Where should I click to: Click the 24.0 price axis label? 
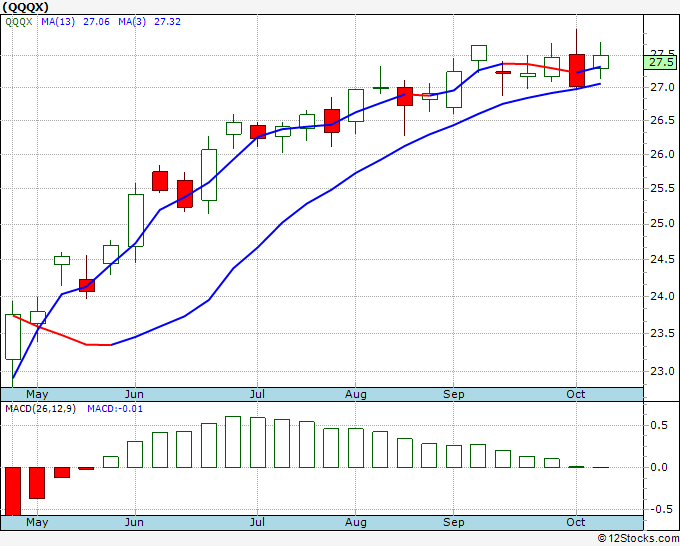(662, 296)
